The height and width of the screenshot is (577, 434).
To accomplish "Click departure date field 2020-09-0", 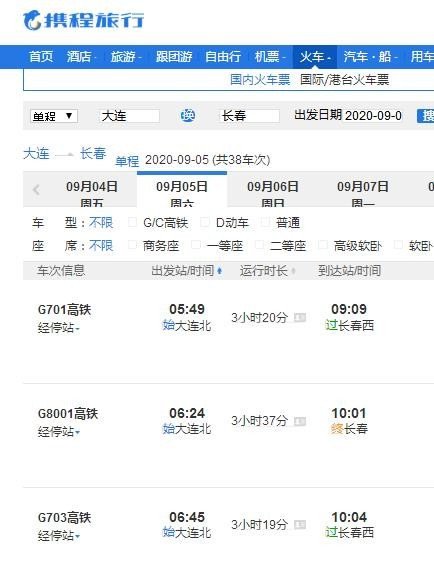I will pos(373,116).
